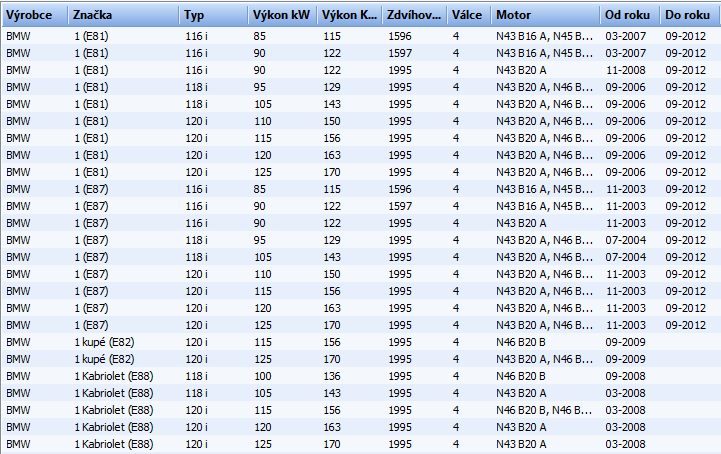The image size is (721, 454).
Task: Click the 129 cell in 1 (E87) row
Action: 332,241
